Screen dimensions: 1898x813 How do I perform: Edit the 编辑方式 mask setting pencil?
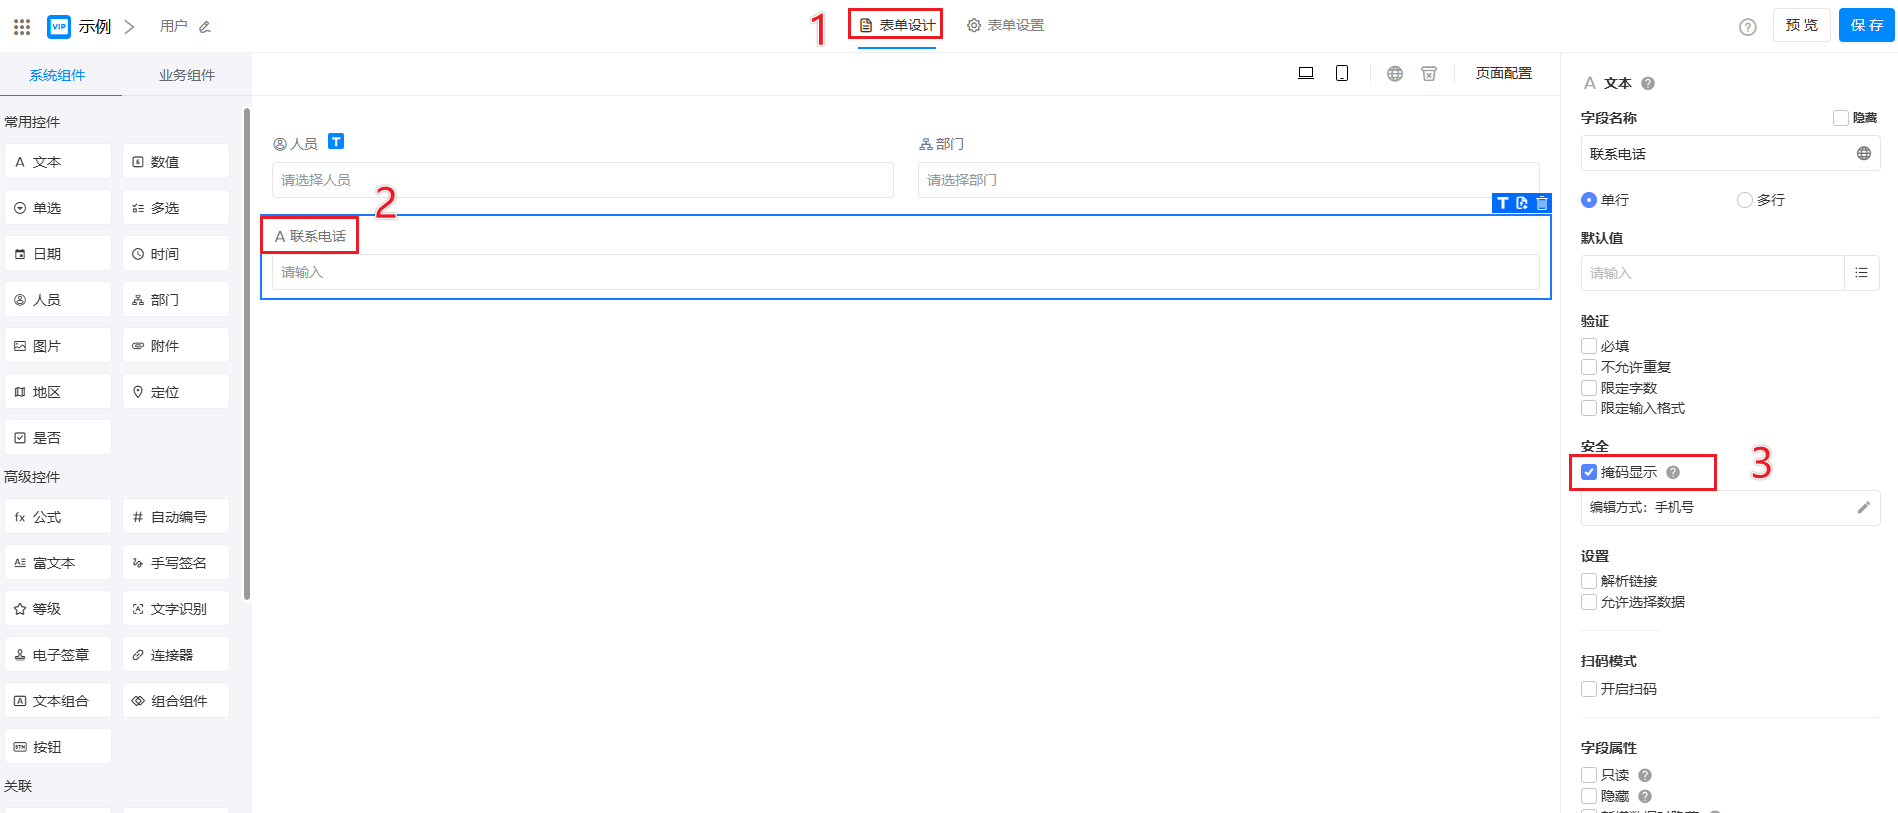(x=1863, y=508)
